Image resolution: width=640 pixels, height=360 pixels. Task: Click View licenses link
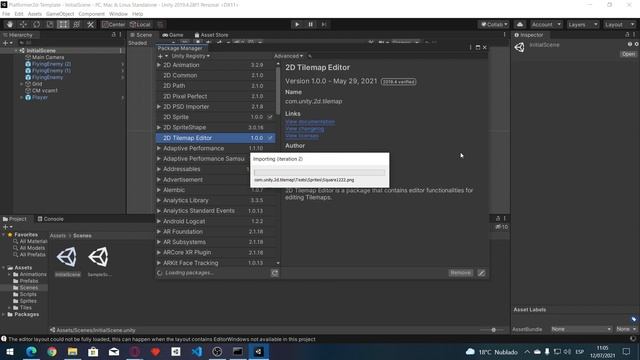click(x=302, y=136)
